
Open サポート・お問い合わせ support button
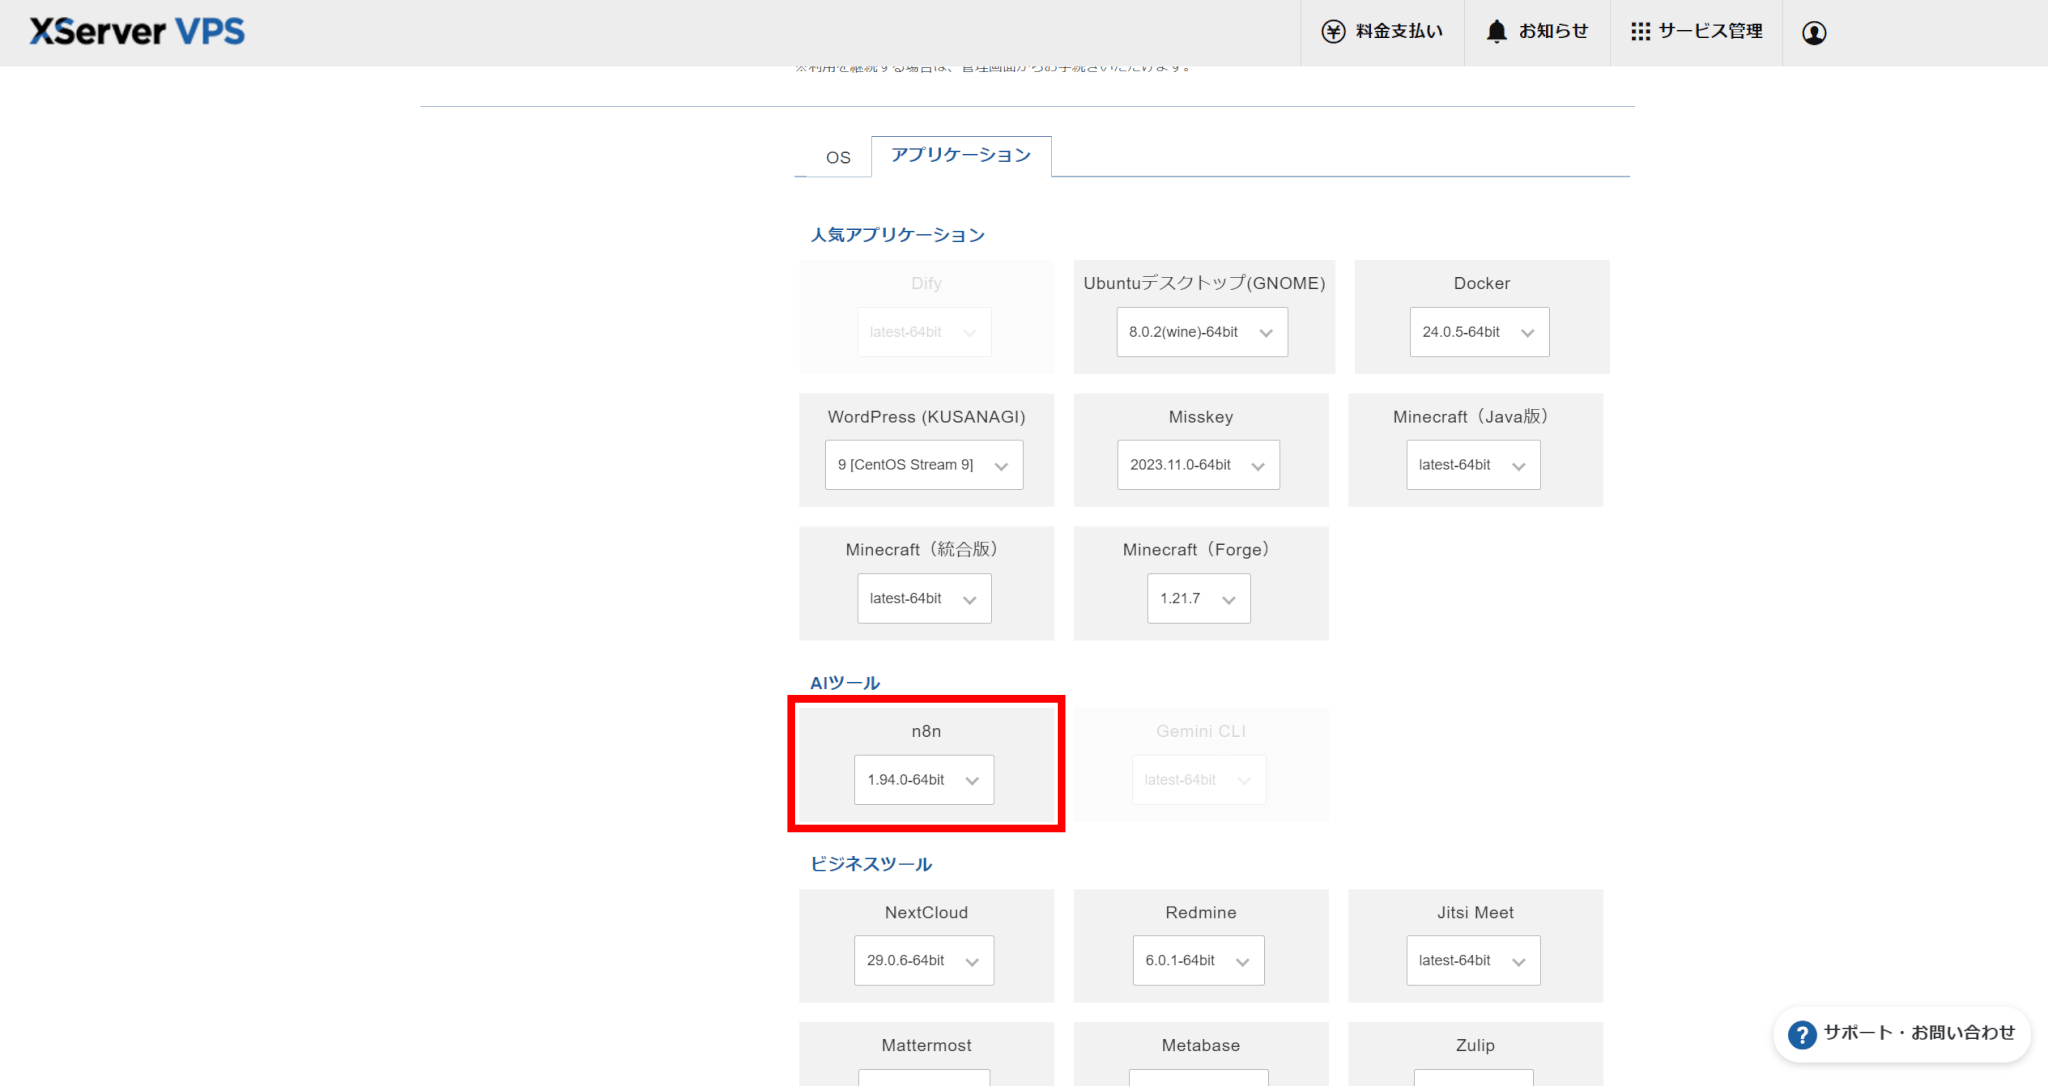pos(1901,1035)
